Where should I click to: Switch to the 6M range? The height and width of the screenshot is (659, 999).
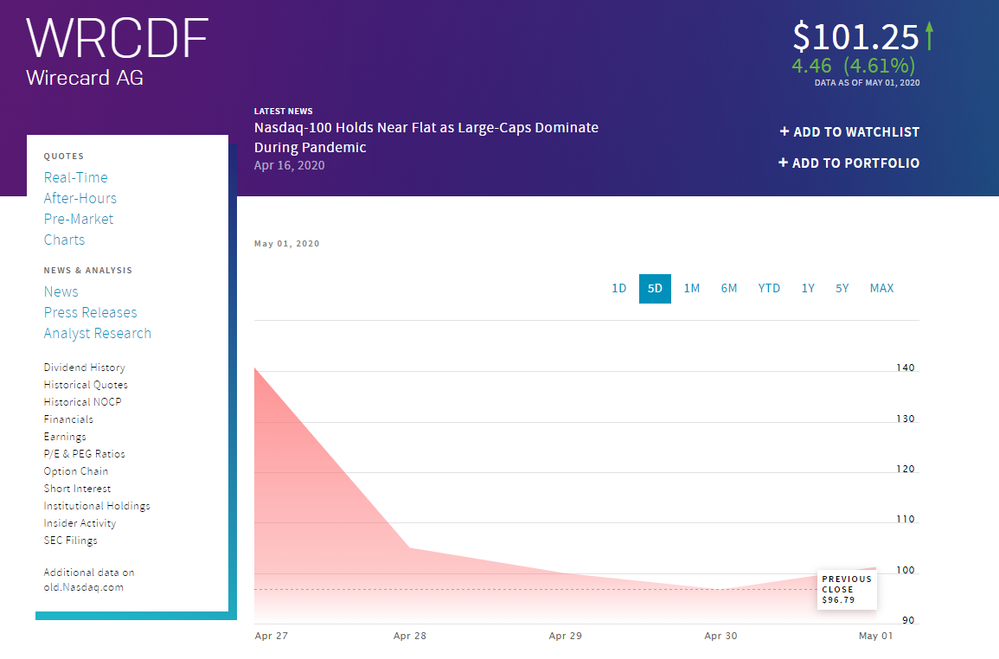click(729, 288)
